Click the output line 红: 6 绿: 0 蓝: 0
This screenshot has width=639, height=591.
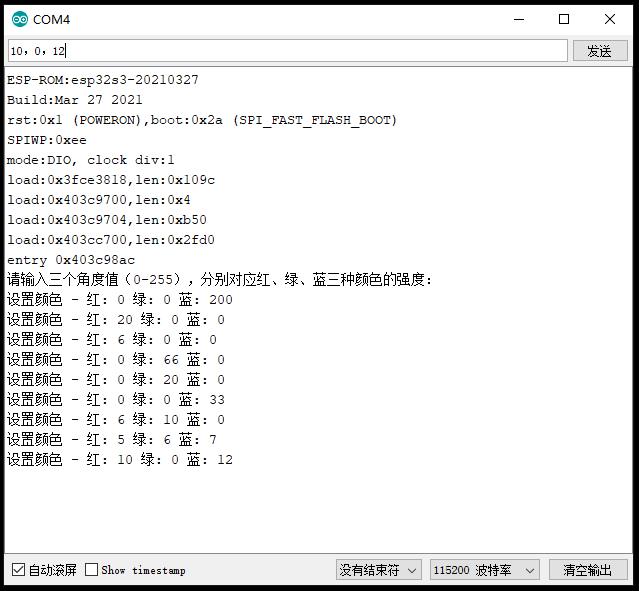pos(112,340)
